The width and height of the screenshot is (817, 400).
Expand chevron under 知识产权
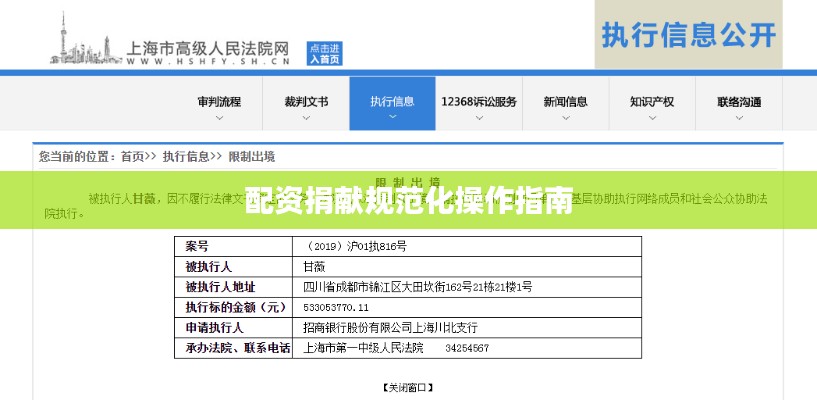652,118
